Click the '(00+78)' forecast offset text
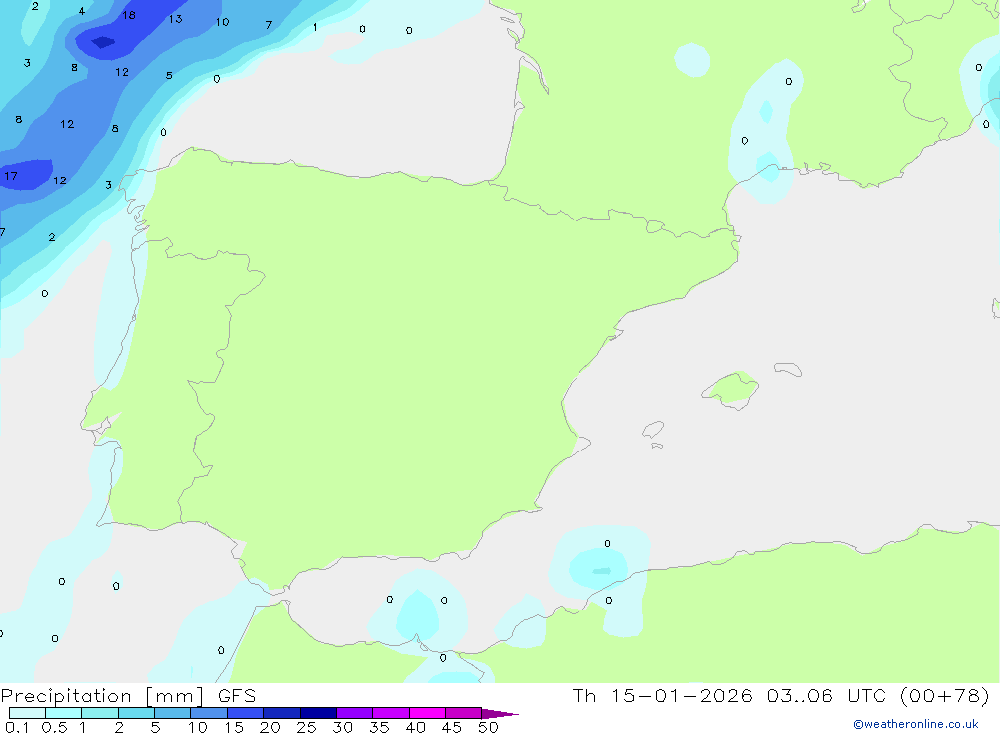1000x733 pixels. (945, 695)
